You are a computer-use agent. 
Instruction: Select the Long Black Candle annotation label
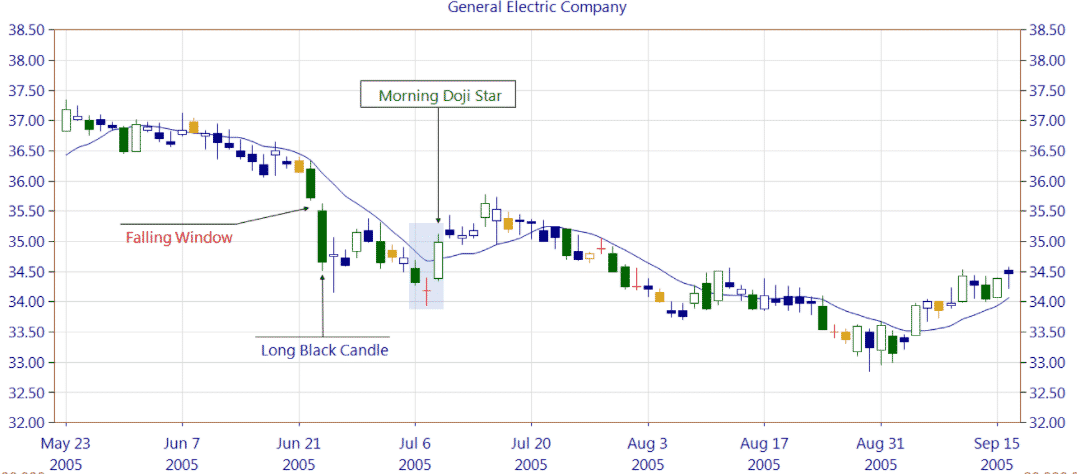(325, 351)
